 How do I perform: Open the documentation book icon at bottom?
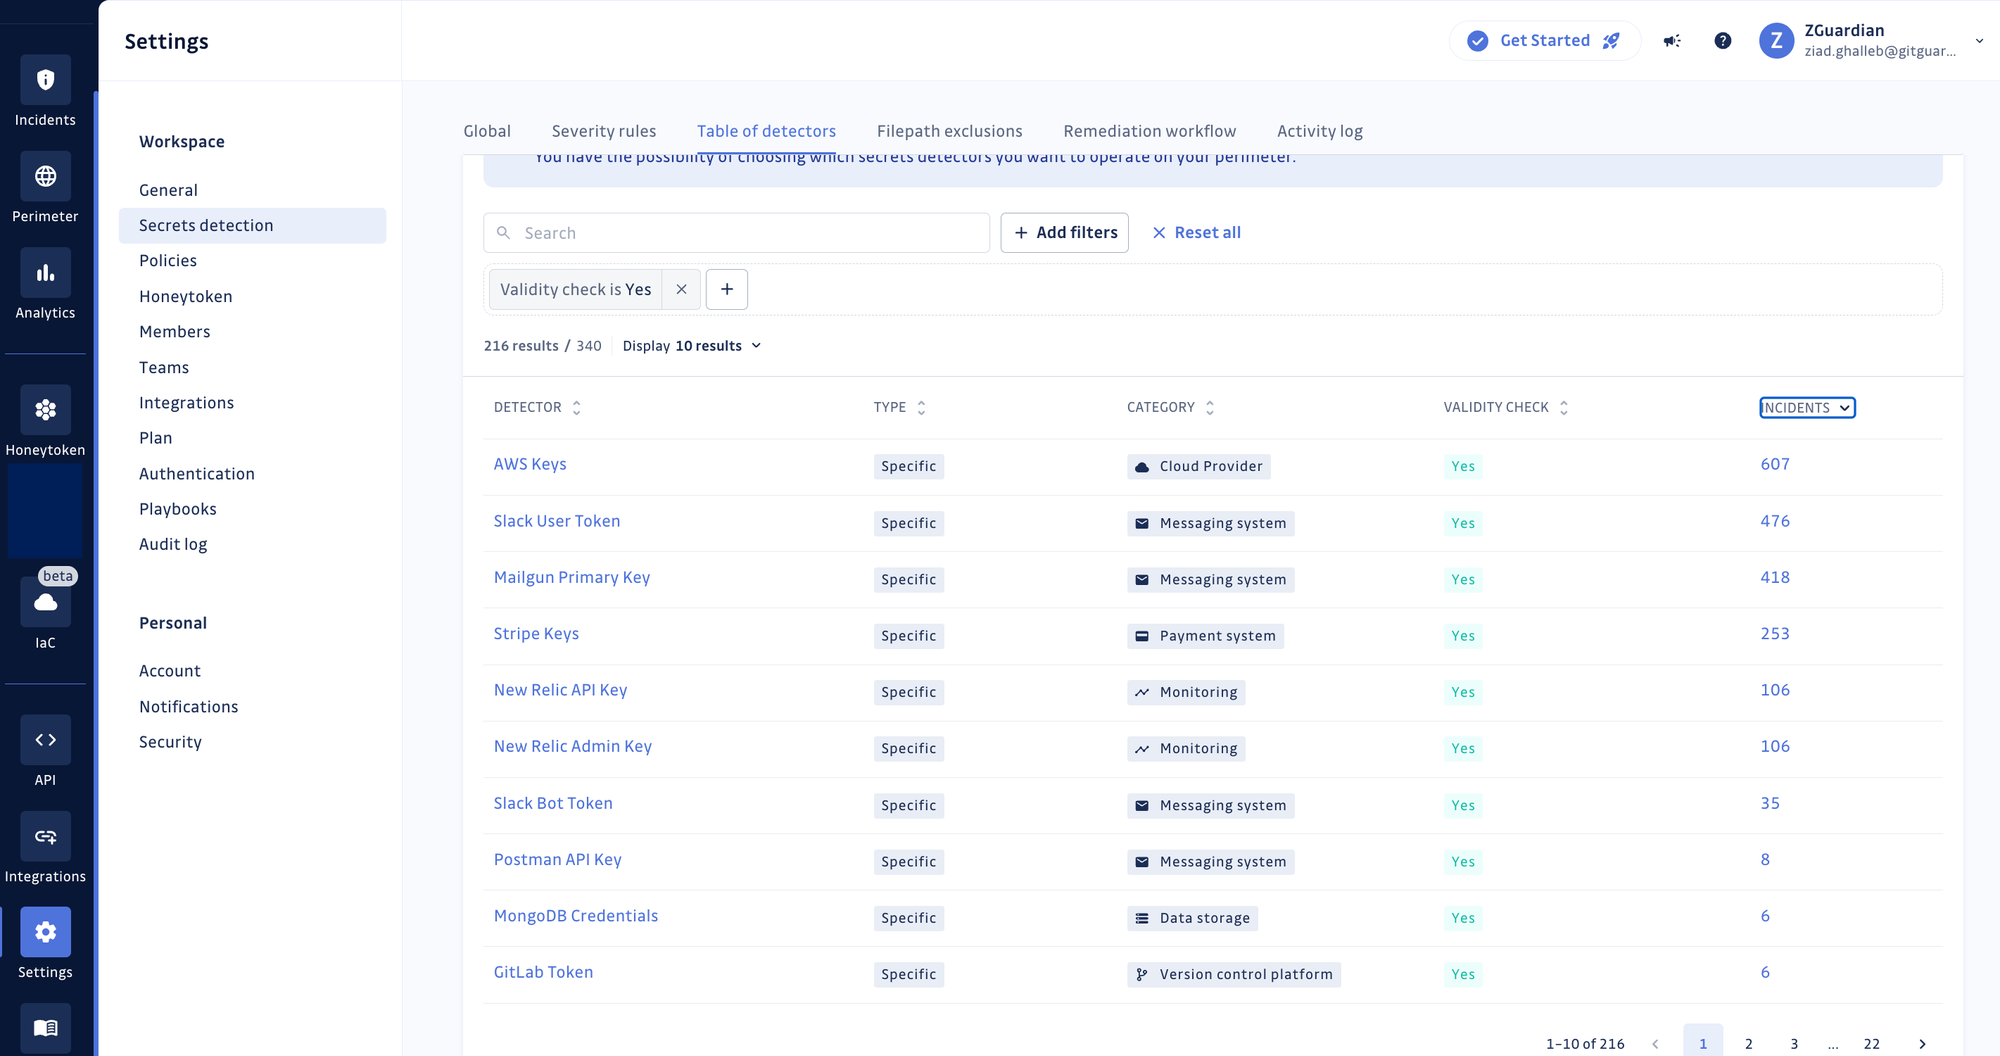(x=45, y=1028)
